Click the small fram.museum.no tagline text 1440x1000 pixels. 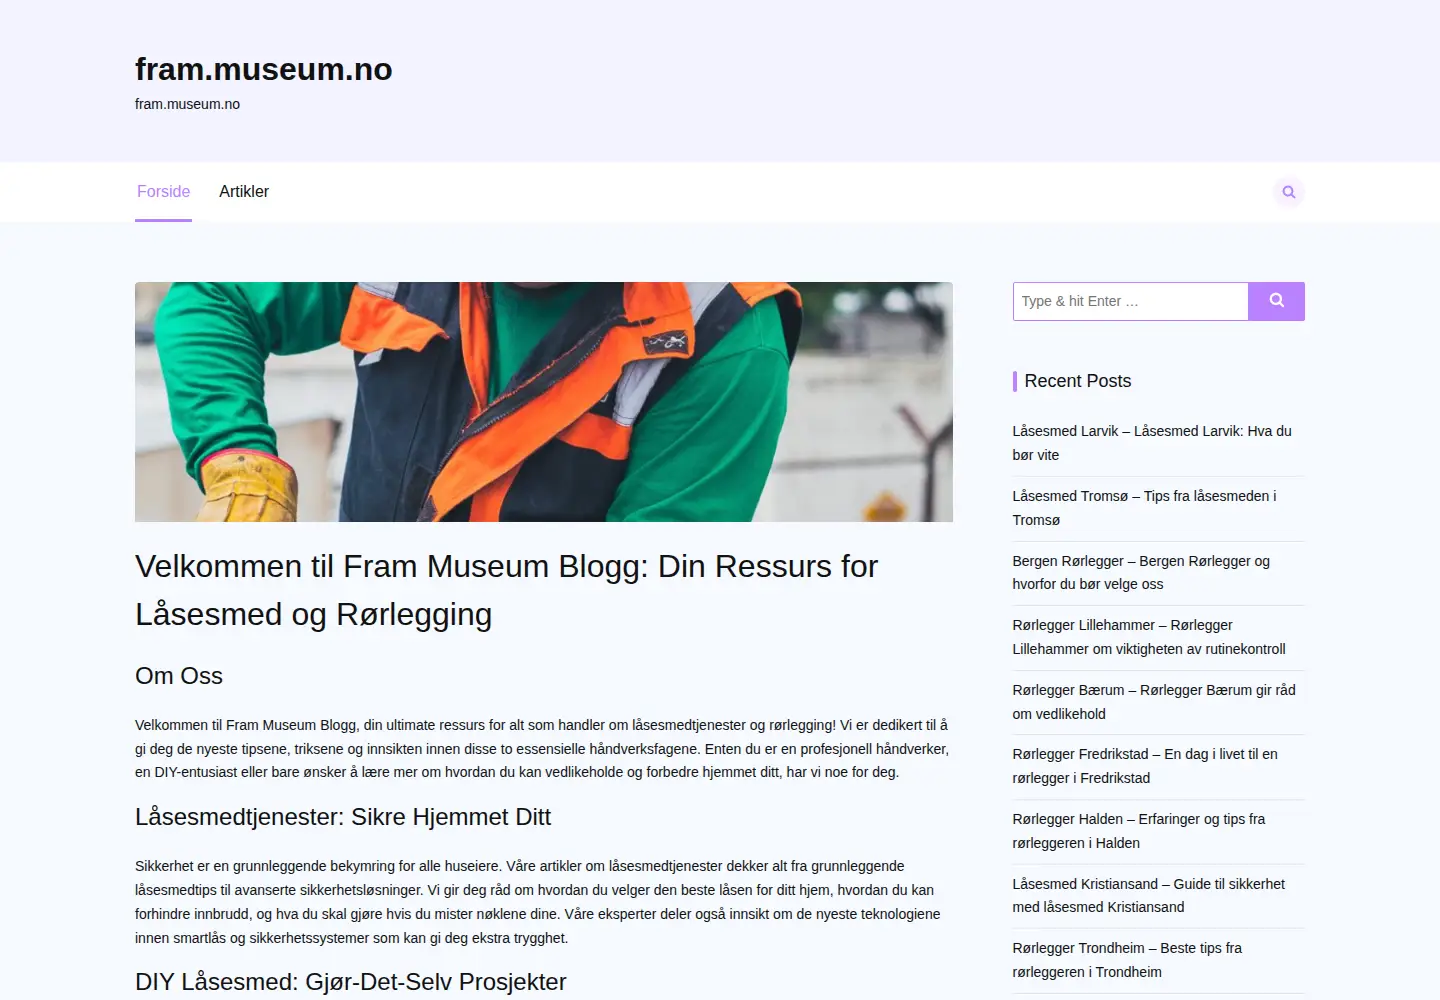(187, 104)
